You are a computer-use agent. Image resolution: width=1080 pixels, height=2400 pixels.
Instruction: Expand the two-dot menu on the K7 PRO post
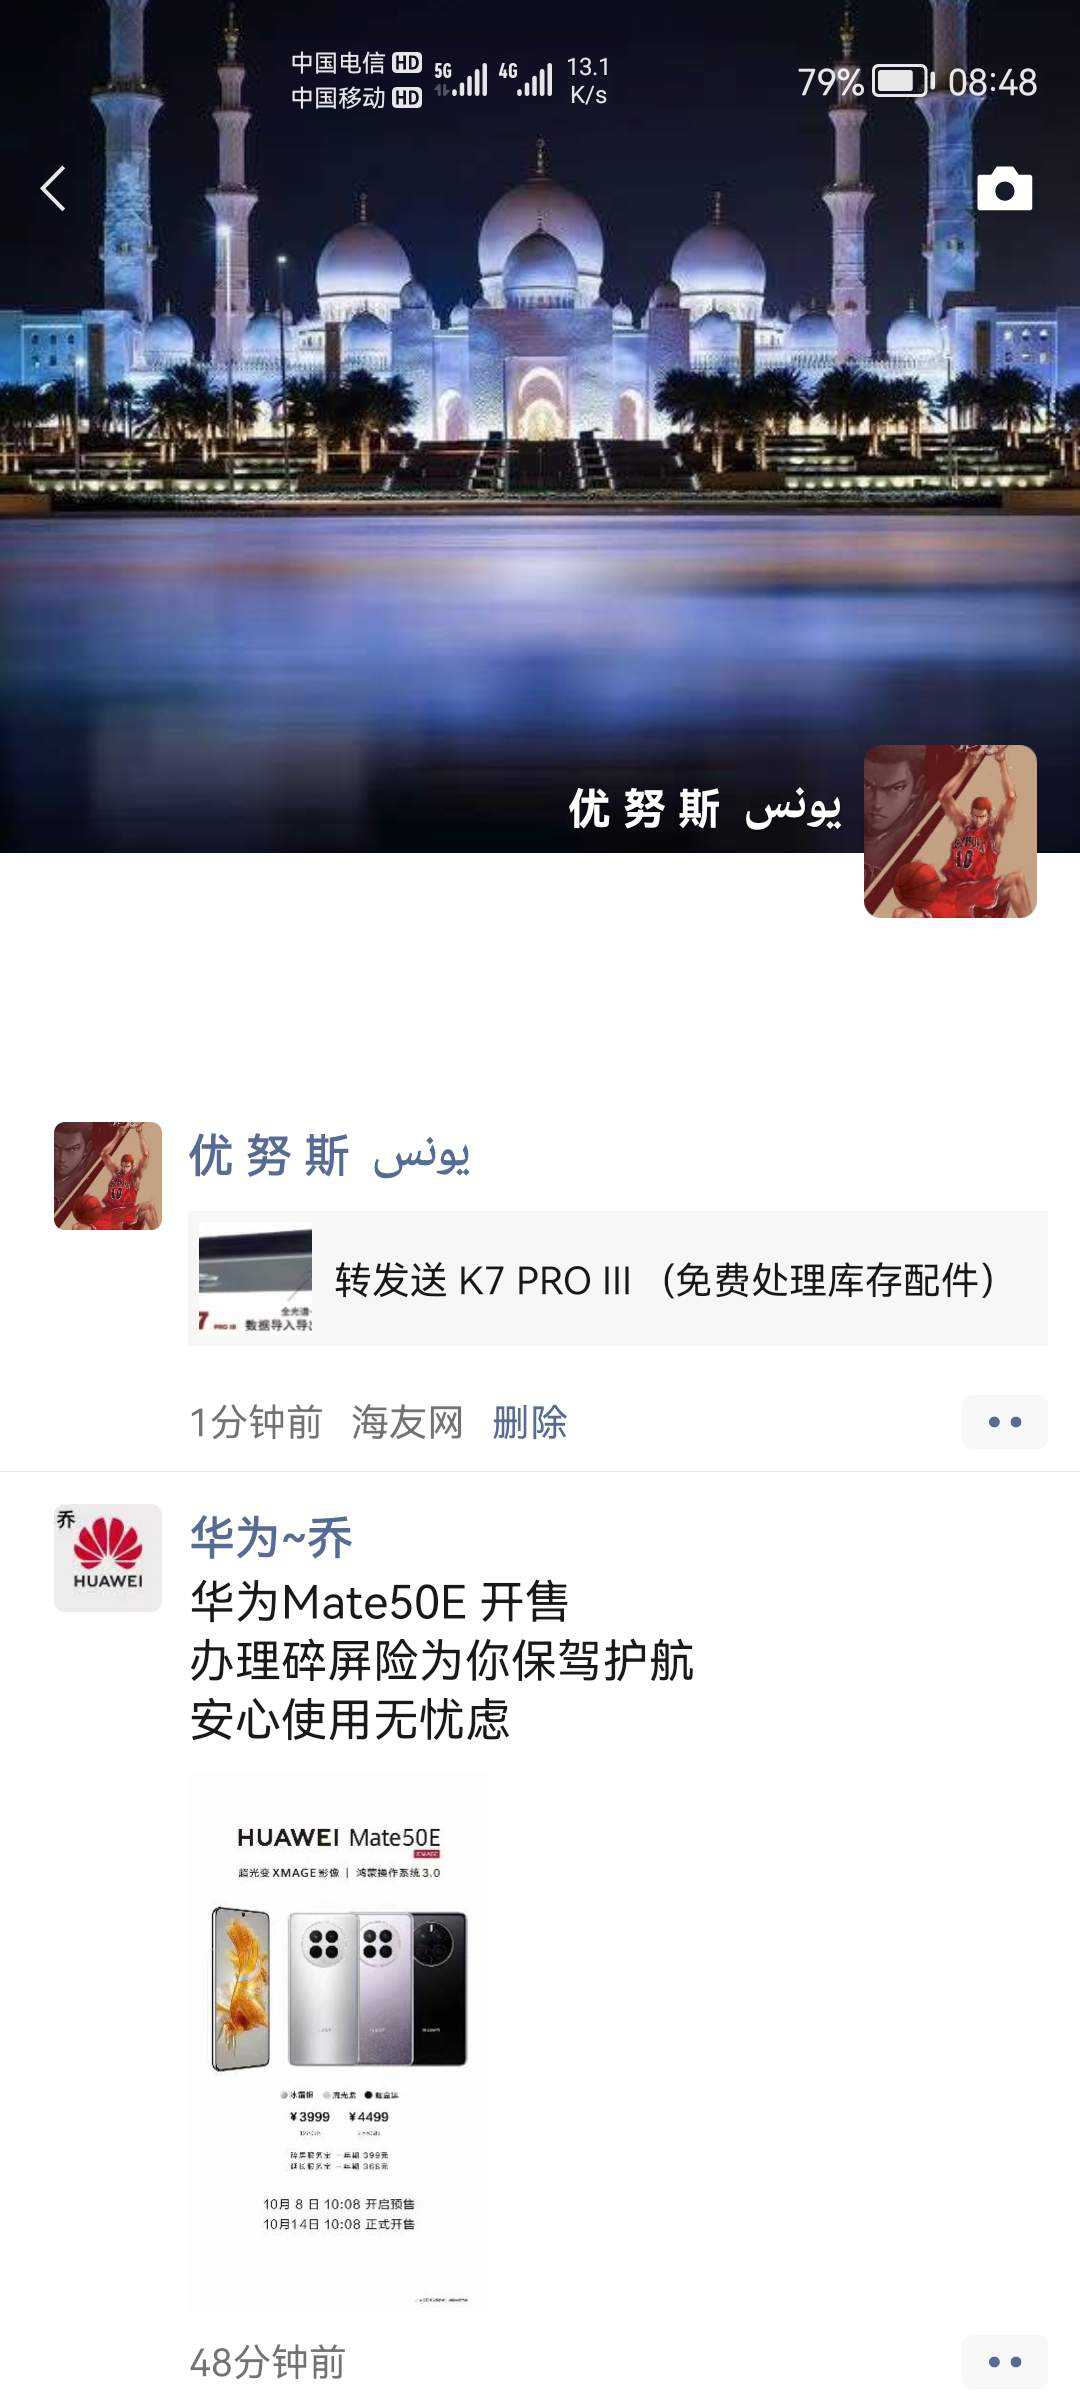point(1004,1422)
